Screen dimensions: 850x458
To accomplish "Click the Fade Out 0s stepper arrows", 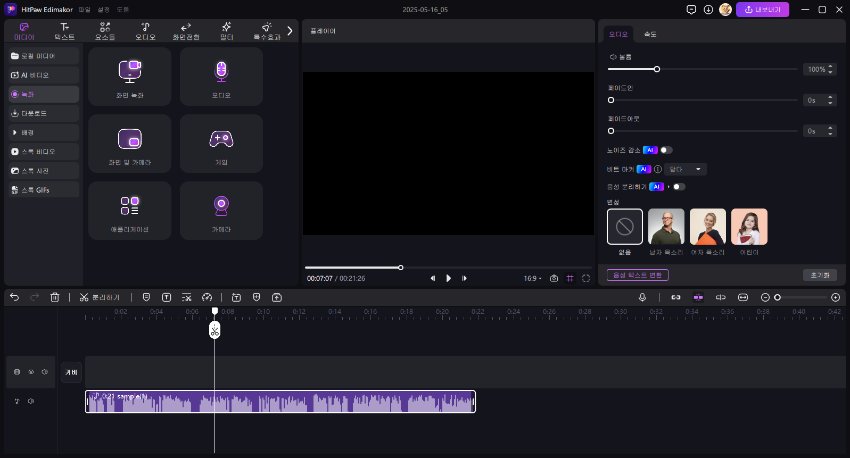I will pos(830,131).
